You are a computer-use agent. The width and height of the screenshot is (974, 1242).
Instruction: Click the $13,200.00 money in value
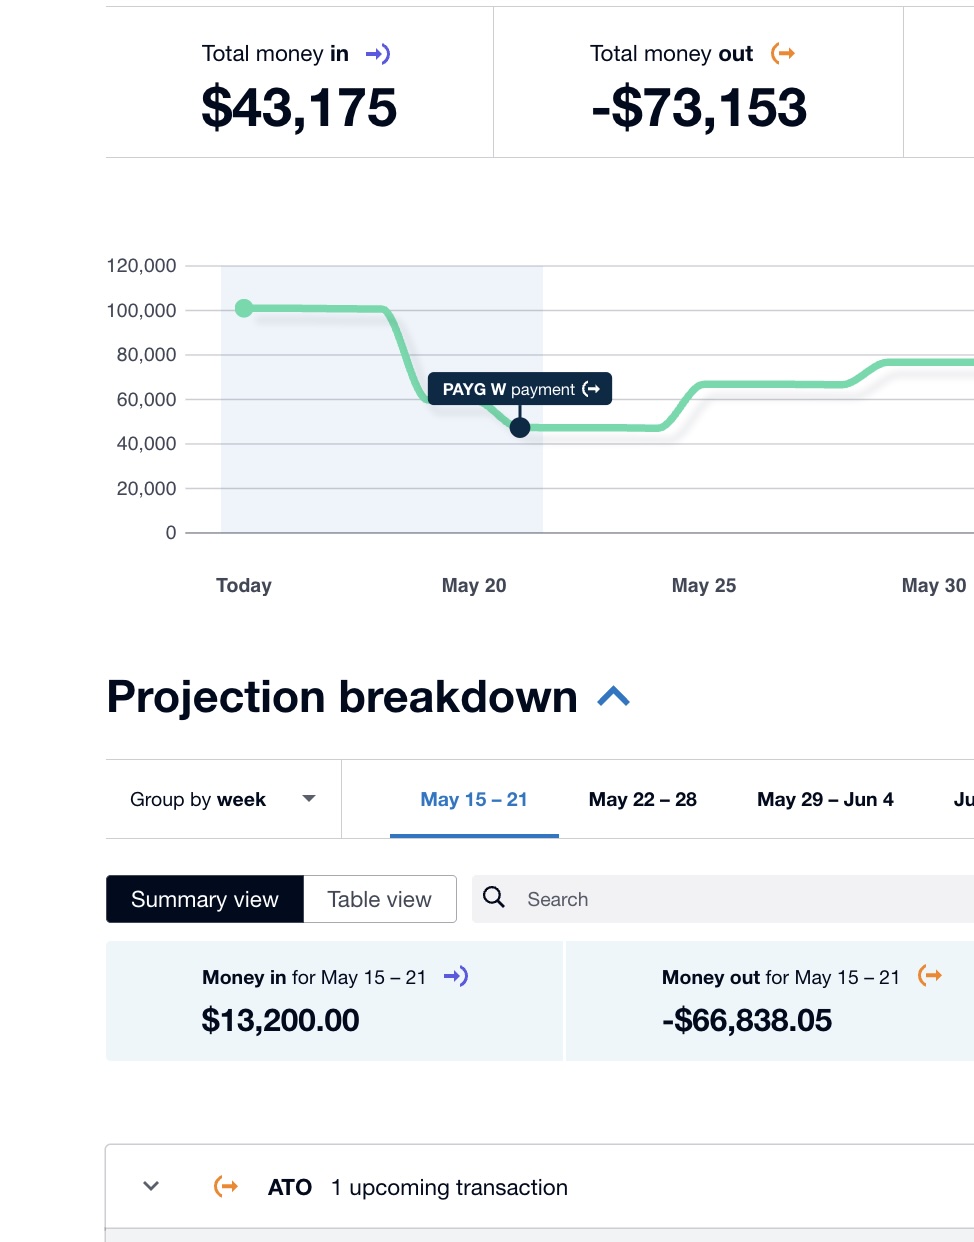coord(280,1020)
